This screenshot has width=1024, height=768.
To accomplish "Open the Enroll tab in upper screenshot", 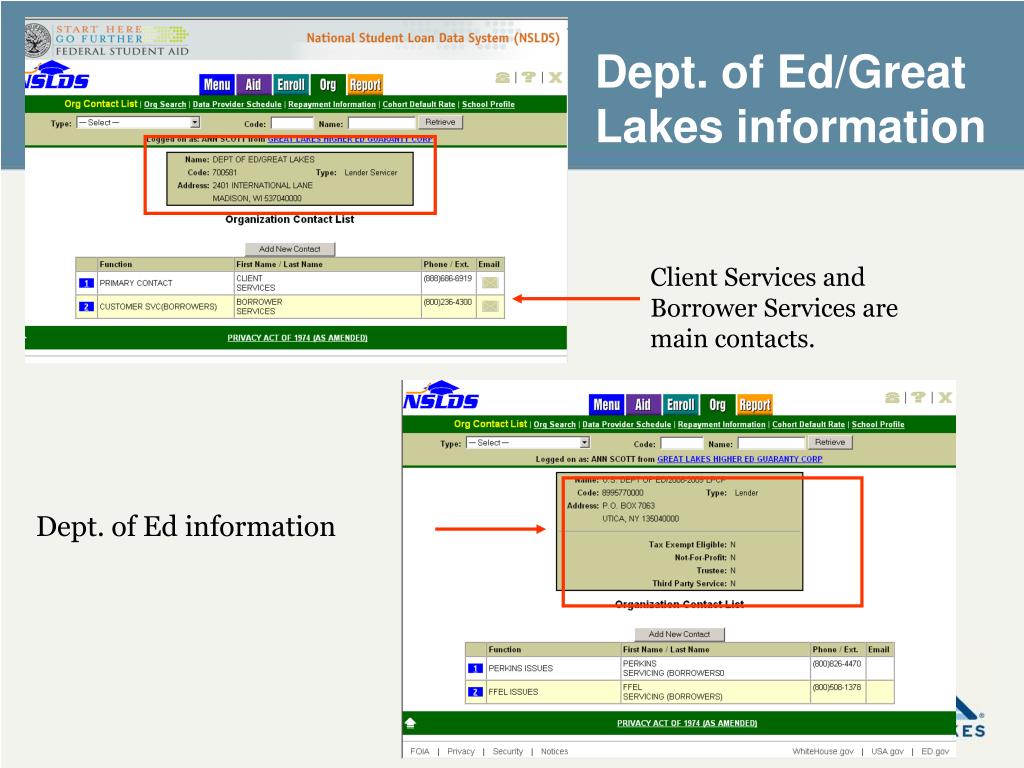I will tap(291, 84).
